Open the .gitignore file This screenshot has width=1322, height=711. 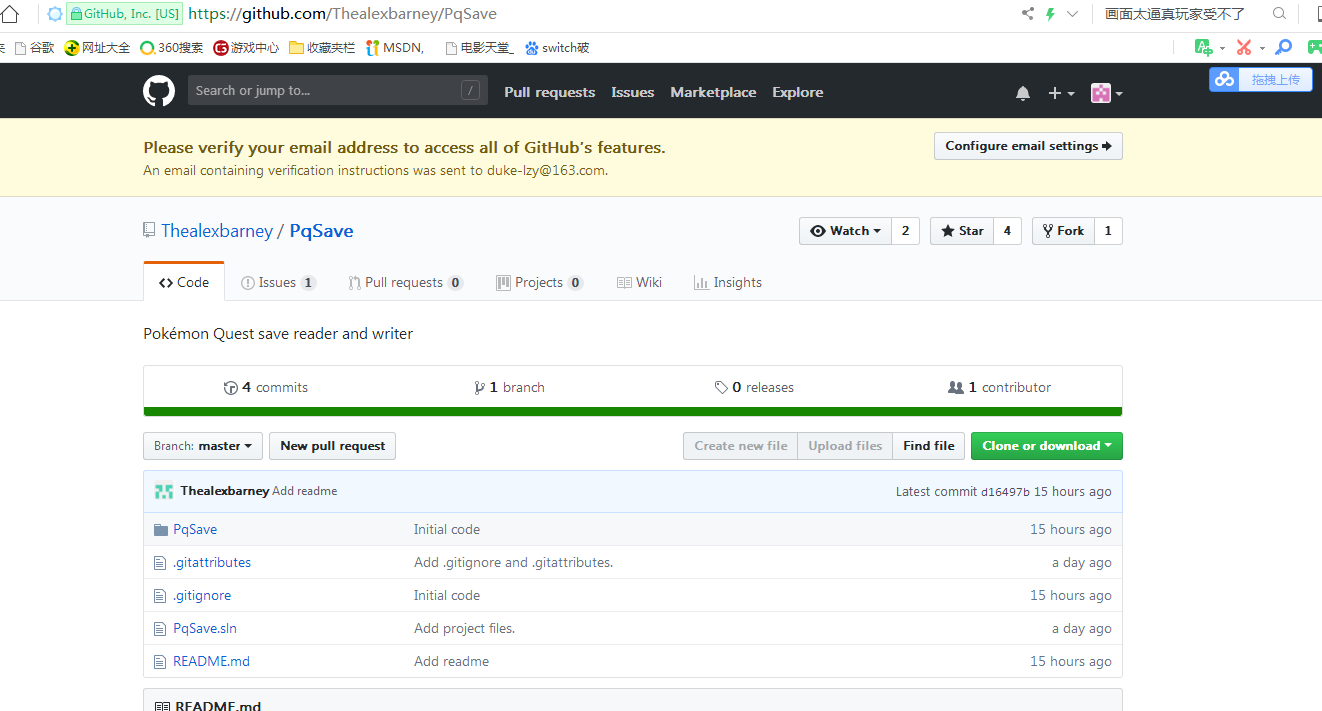coord(202,595)
